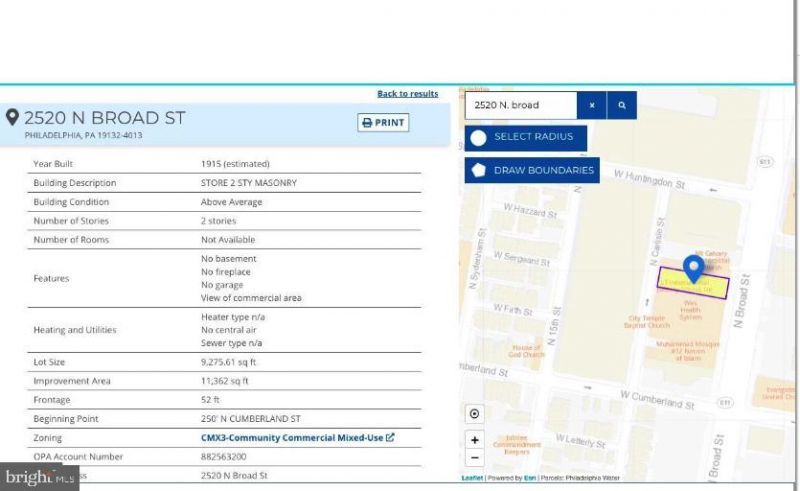Click the House of God Church map label
The width and height of the screenshot is (800, 491).
click(x=526, y=350)
